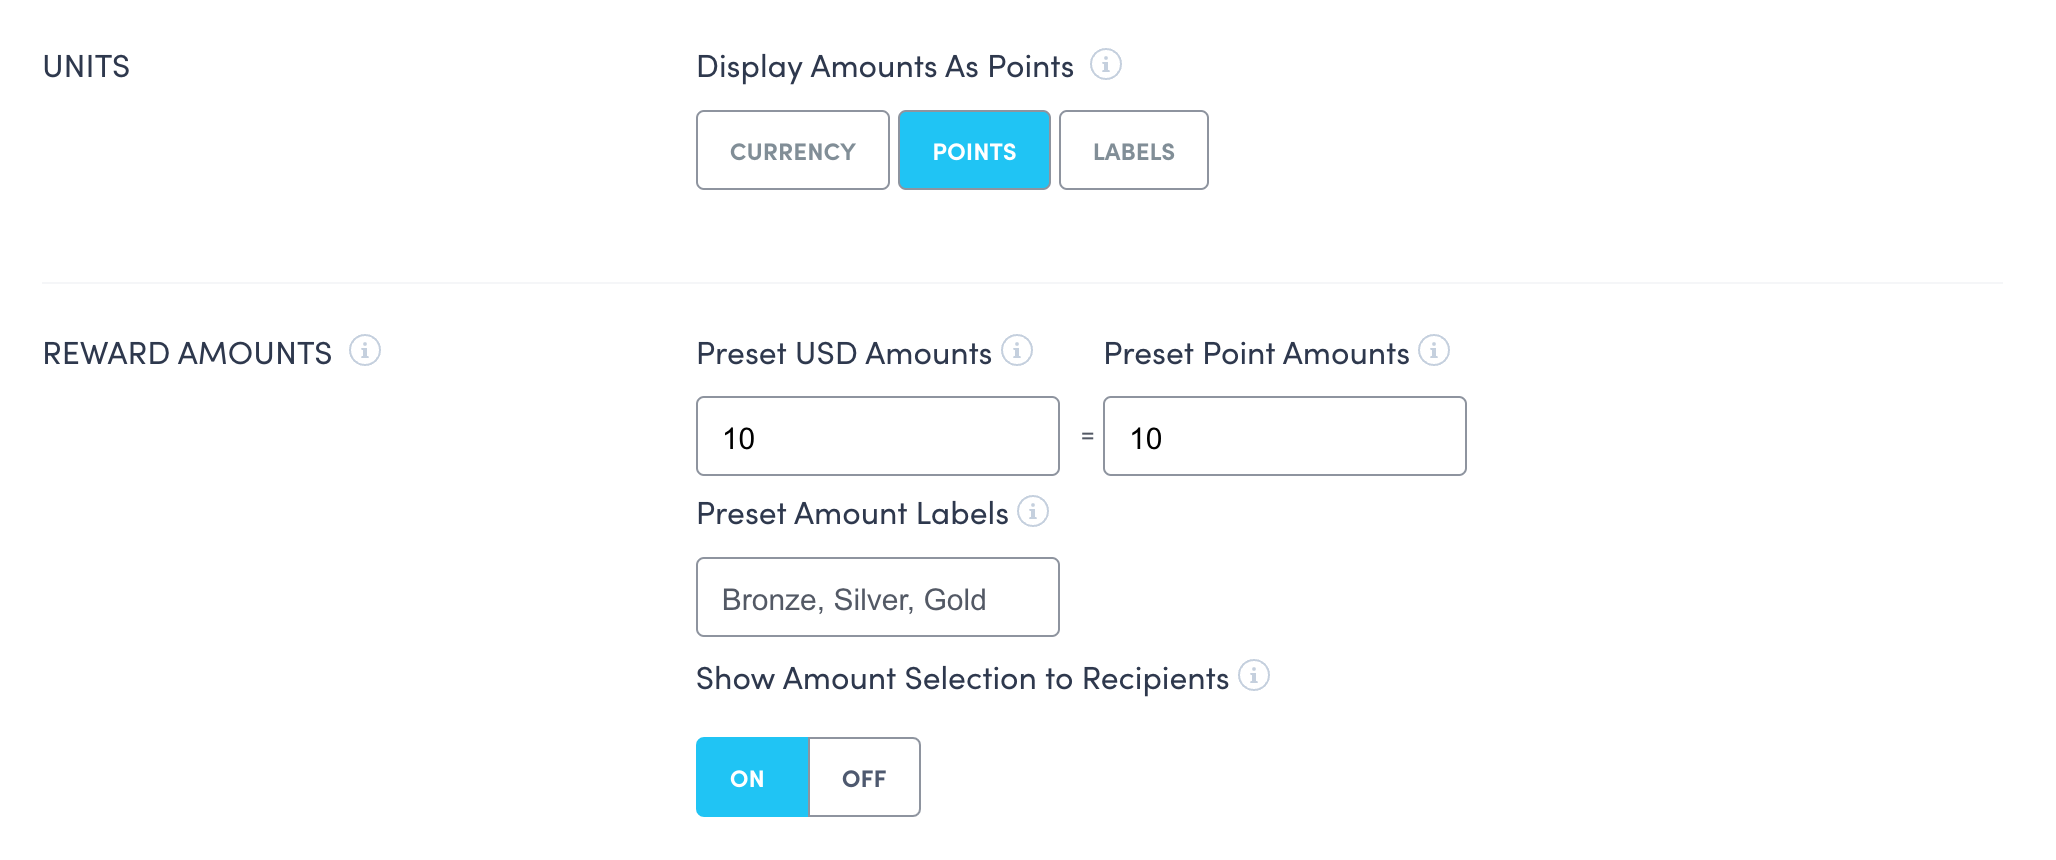Click the Show Amount Selection to Recipients label
Image resolution: width=2056 pixels, height=860 pixels.
[x=962, y=679]
